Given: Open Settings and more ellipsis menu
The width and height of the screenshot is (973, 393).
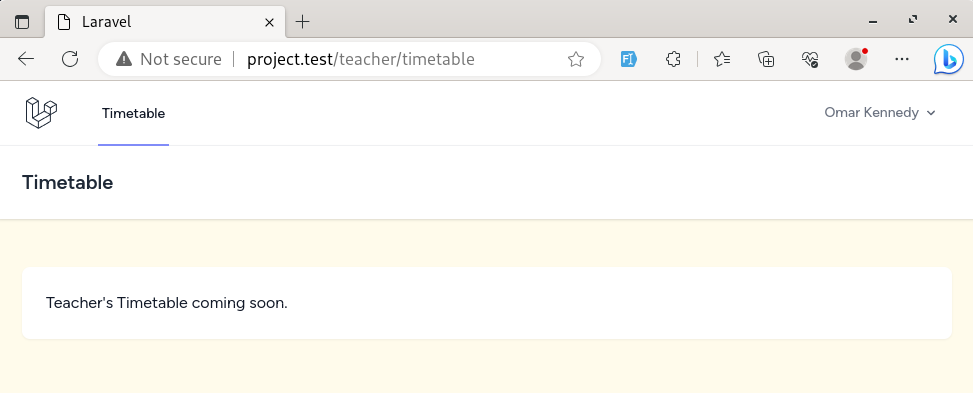Looking at the screenshot, I should point(902,59).
